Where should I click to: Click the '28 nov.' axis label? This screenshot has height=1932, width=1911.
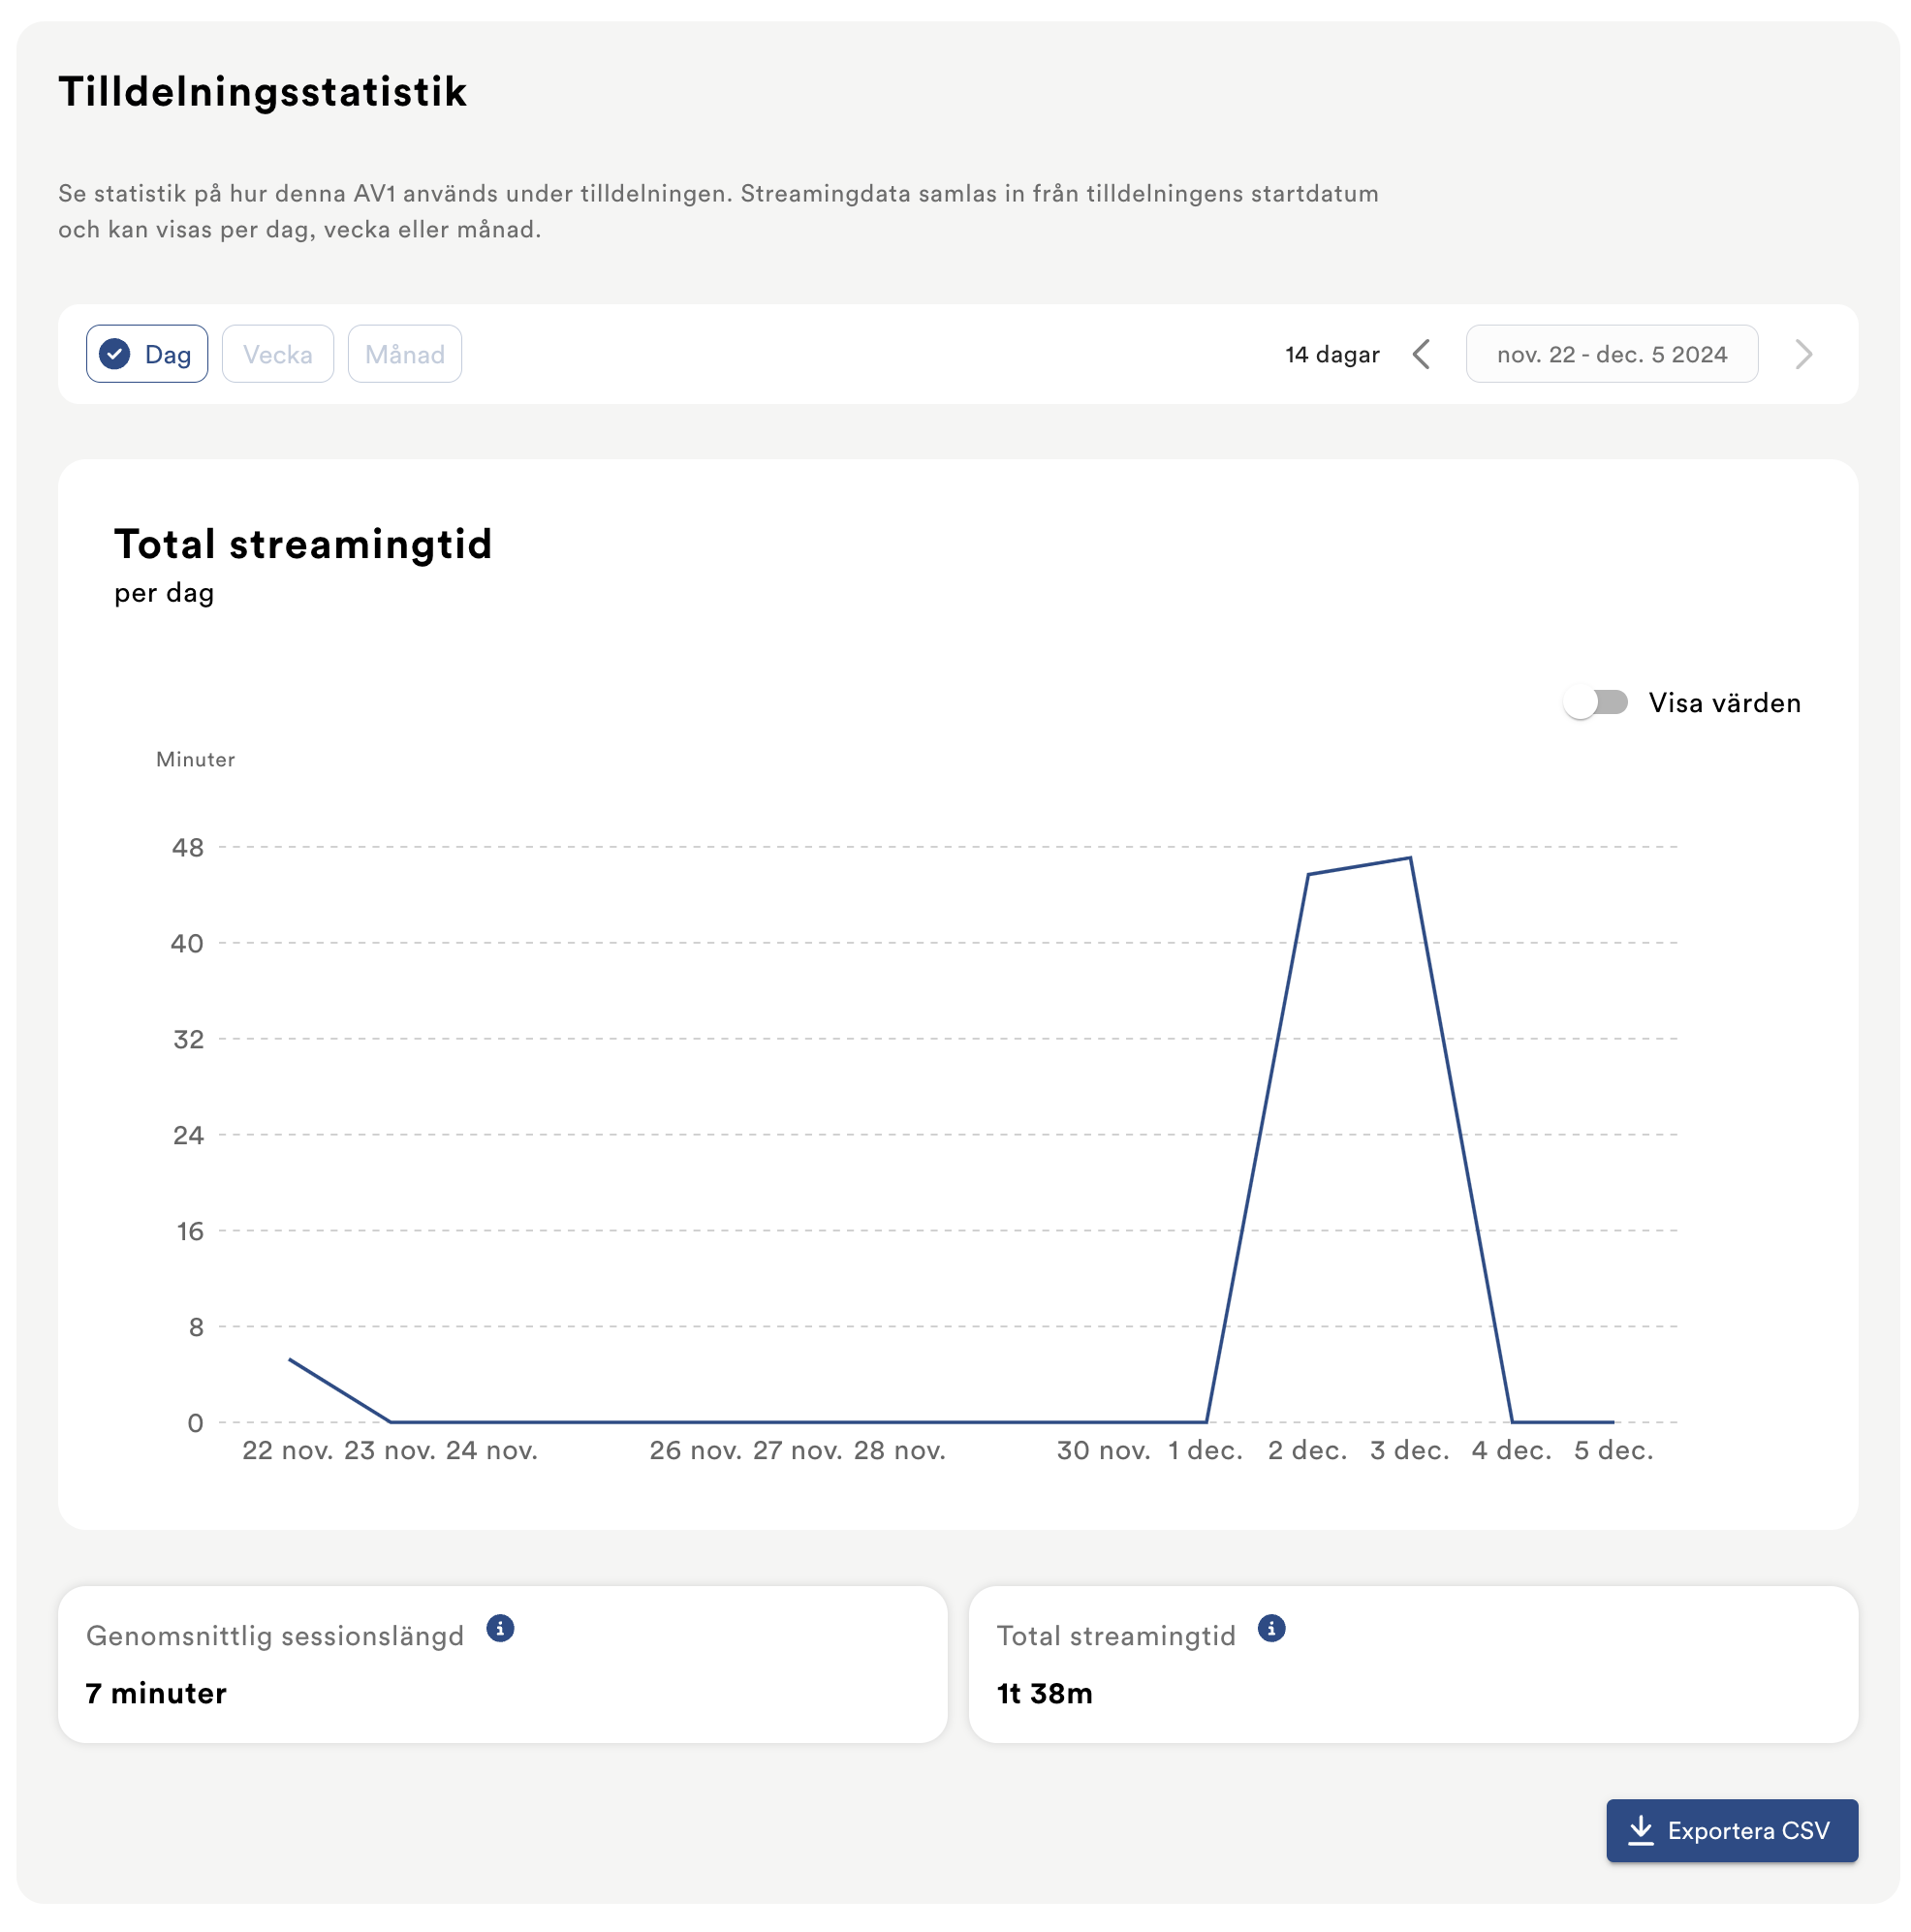point(900,1450)
